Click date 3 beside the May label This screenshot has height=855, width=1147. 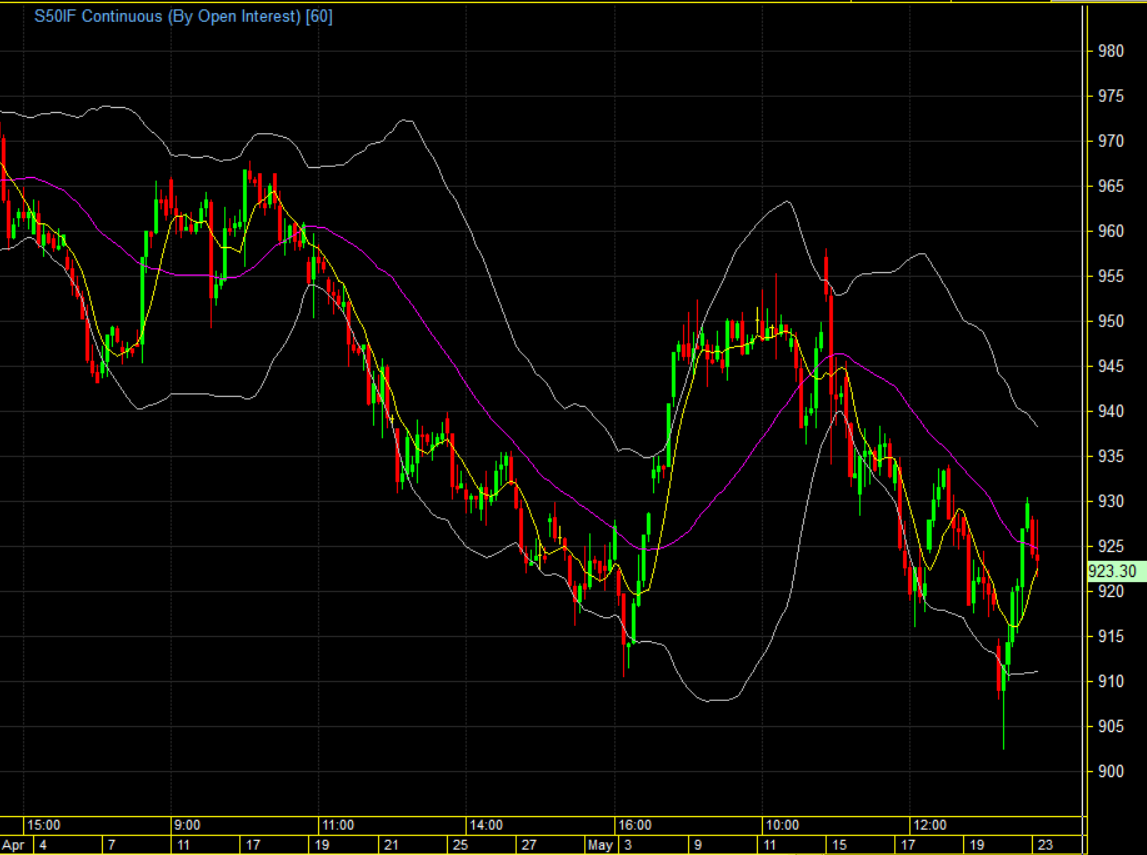[628, 845]
